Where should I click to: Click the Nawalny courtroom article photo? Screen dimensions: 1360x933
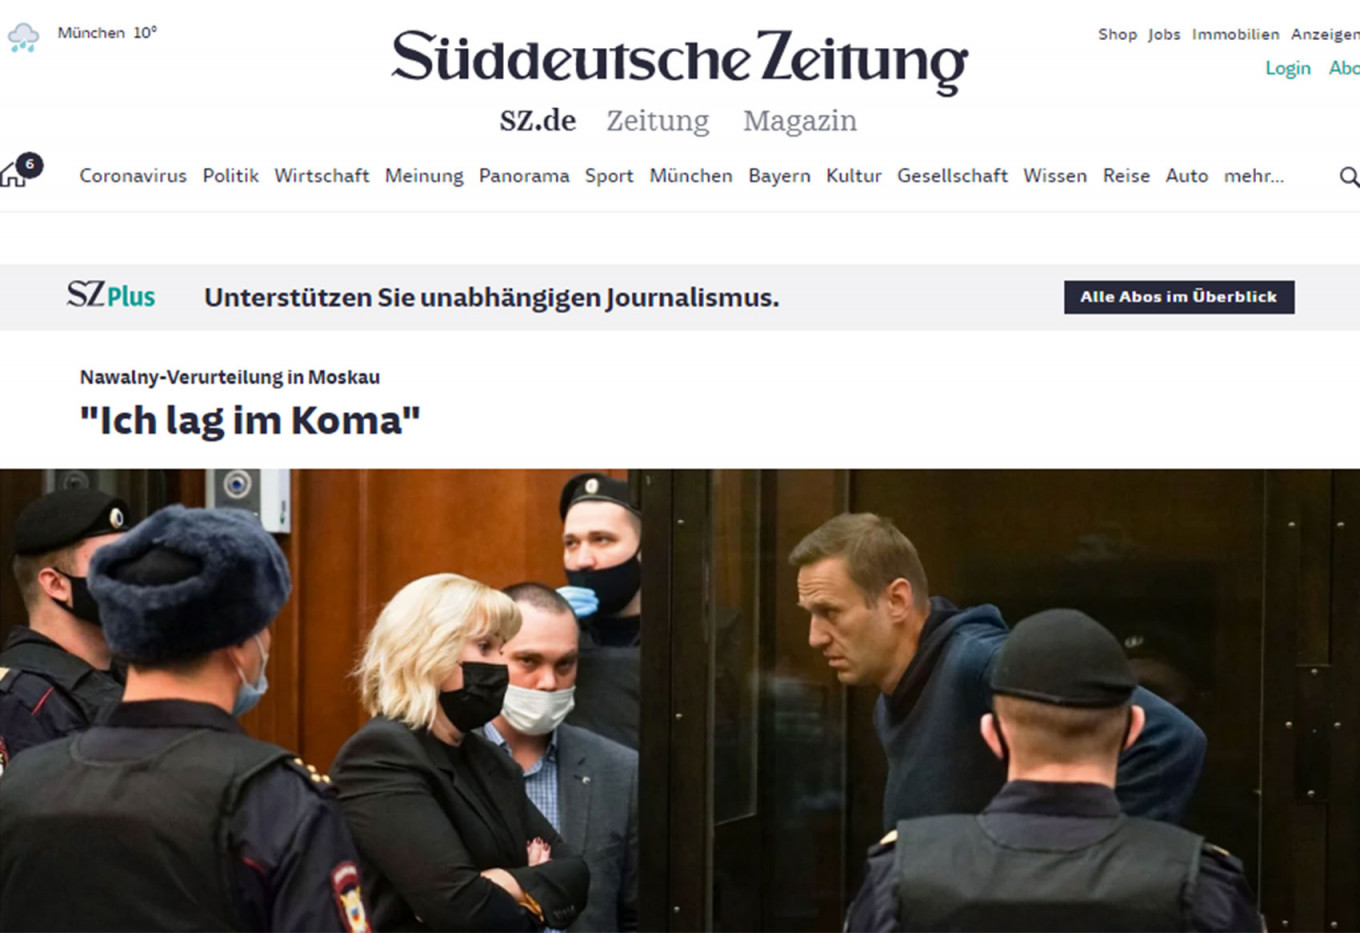point(680,700)
